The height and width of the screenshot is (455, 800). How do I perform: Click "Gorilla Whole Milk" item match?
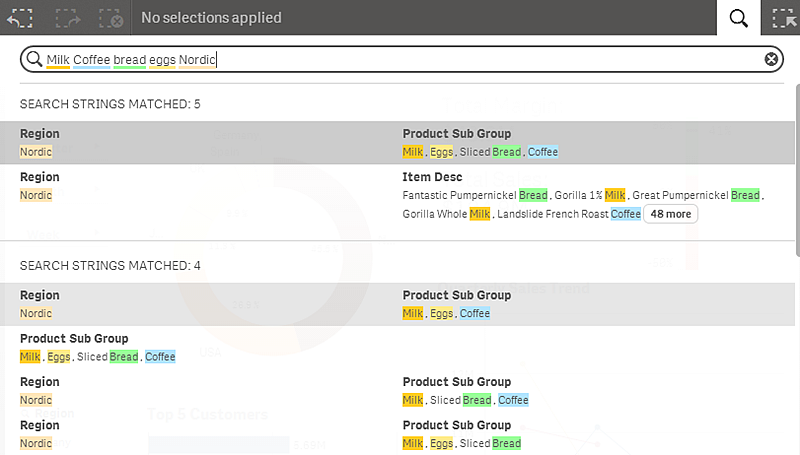[x=446, y=214]
